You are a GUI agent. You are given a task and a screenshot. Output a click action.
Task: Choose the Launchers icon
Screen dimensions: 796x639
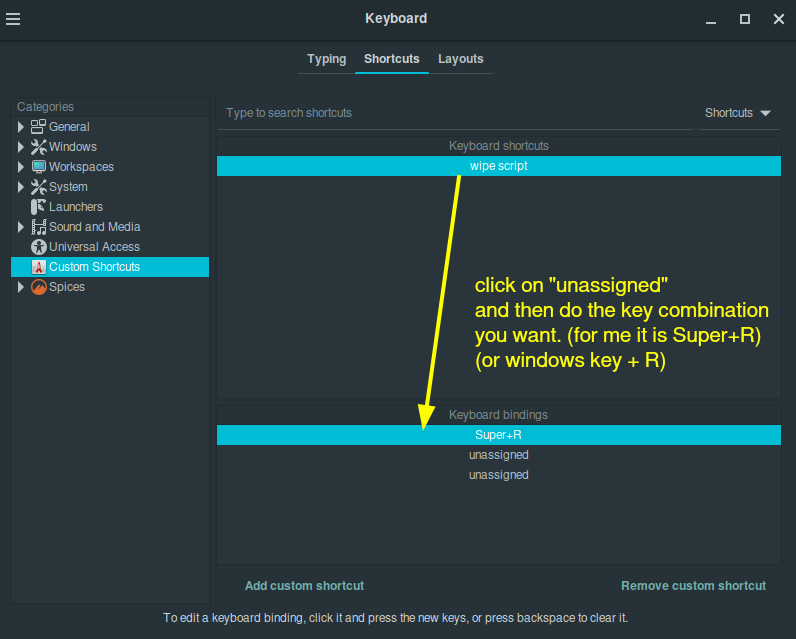pyautogui.click(x=38, y=207)
